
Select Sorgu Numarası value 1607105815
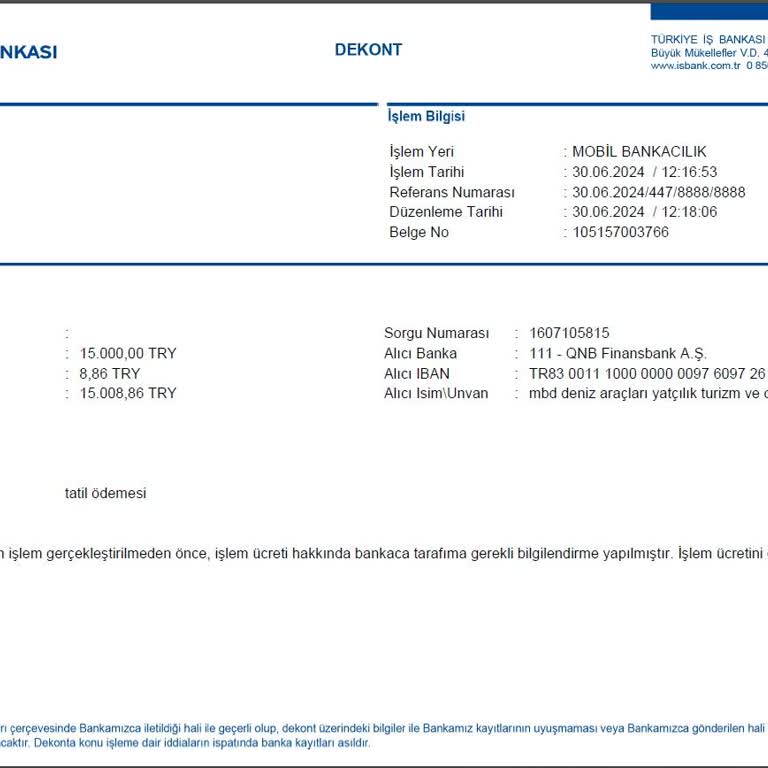(x=569, y=333)
